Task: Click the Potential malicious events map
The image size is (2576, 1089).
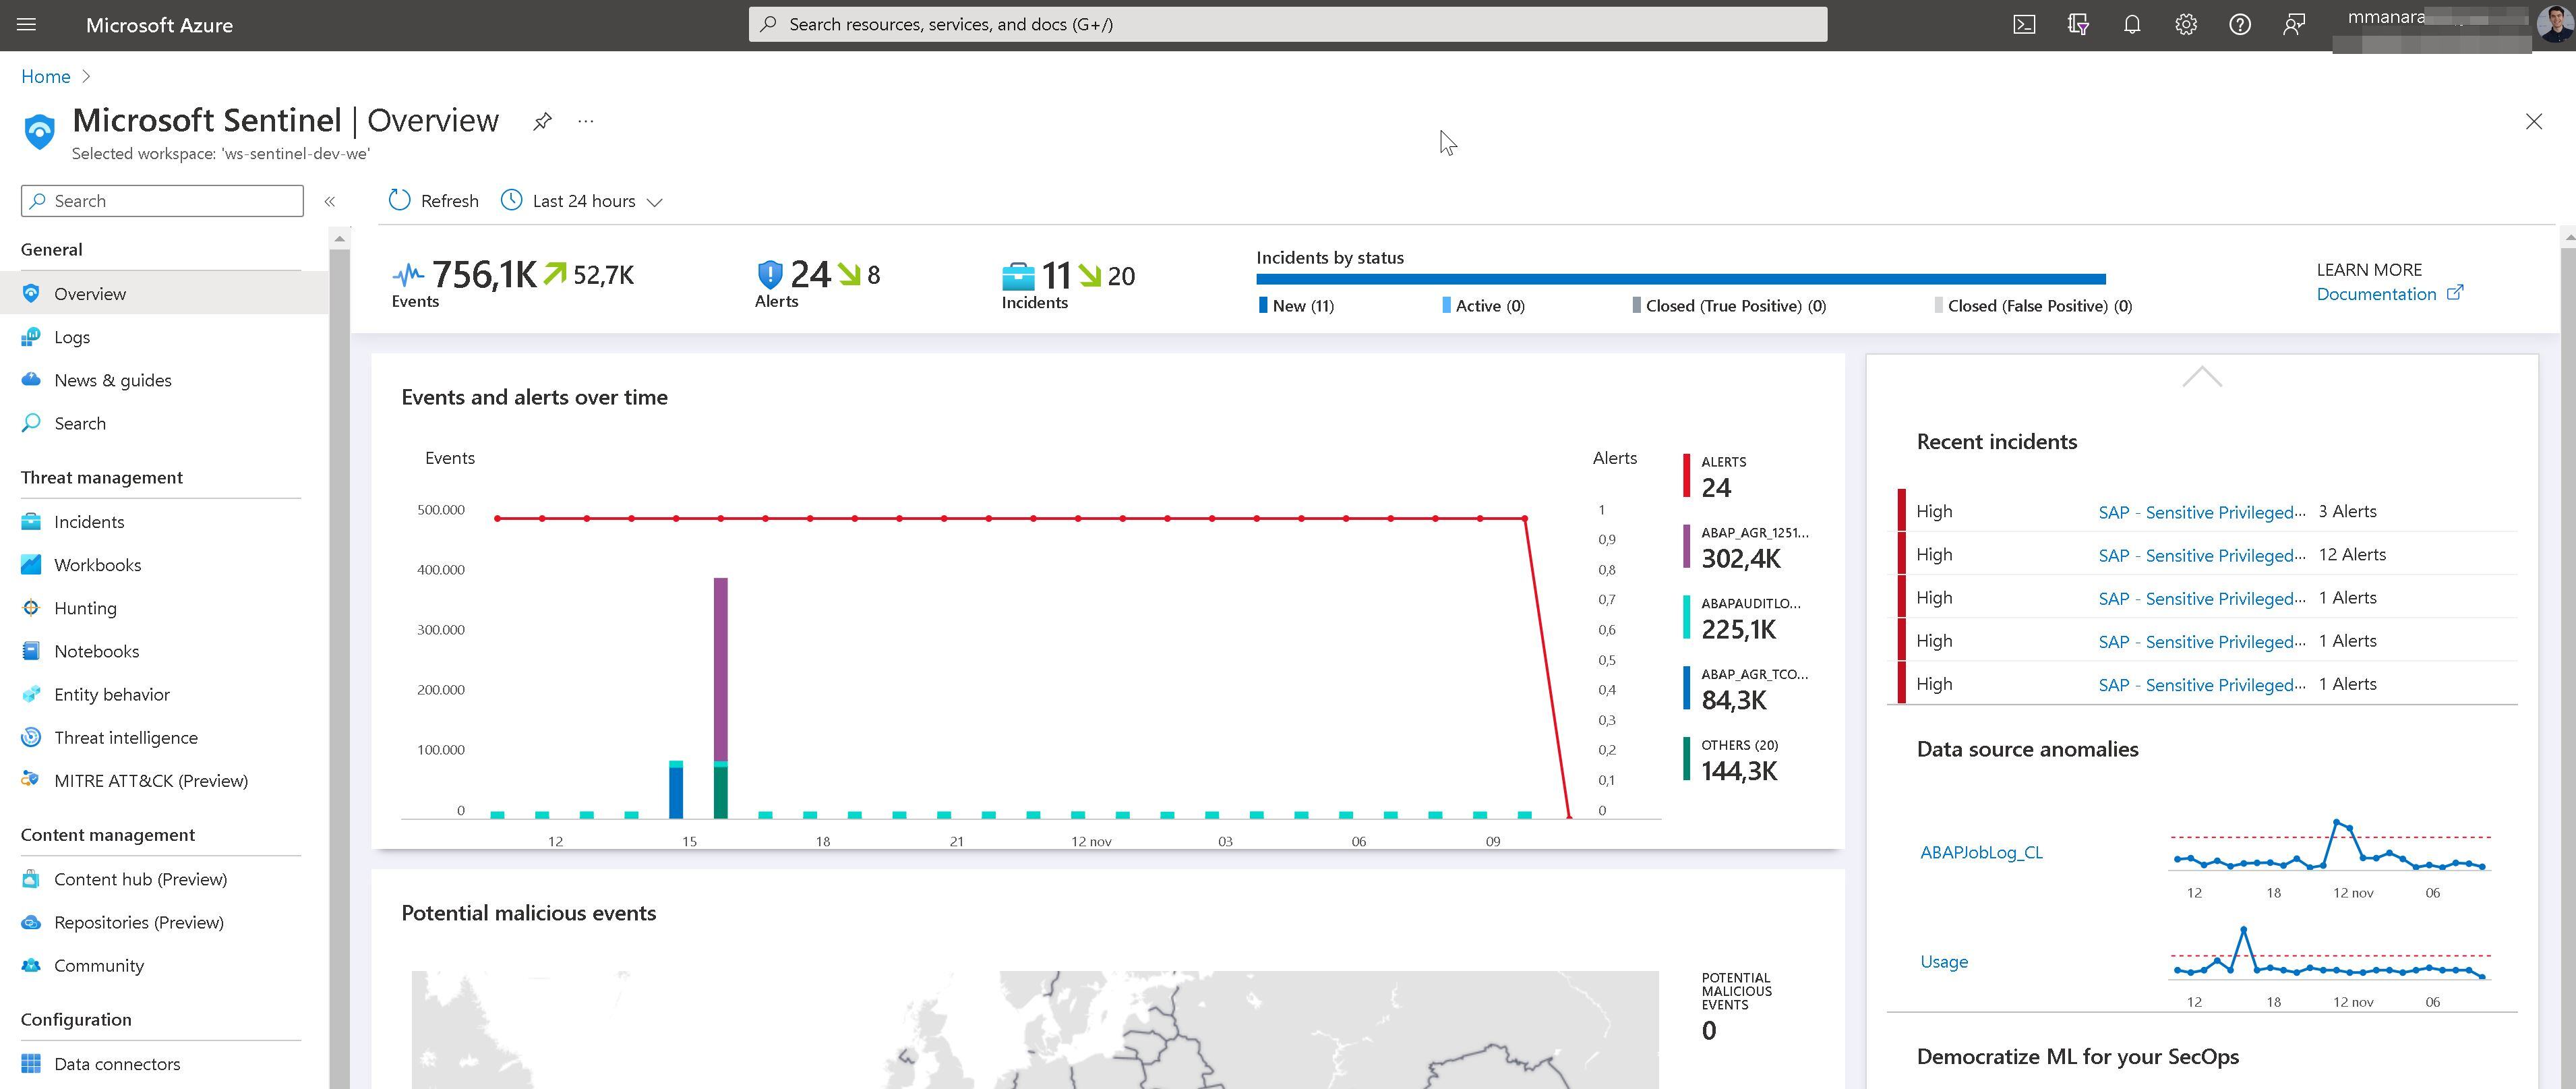Action: pos(1035,1029)
